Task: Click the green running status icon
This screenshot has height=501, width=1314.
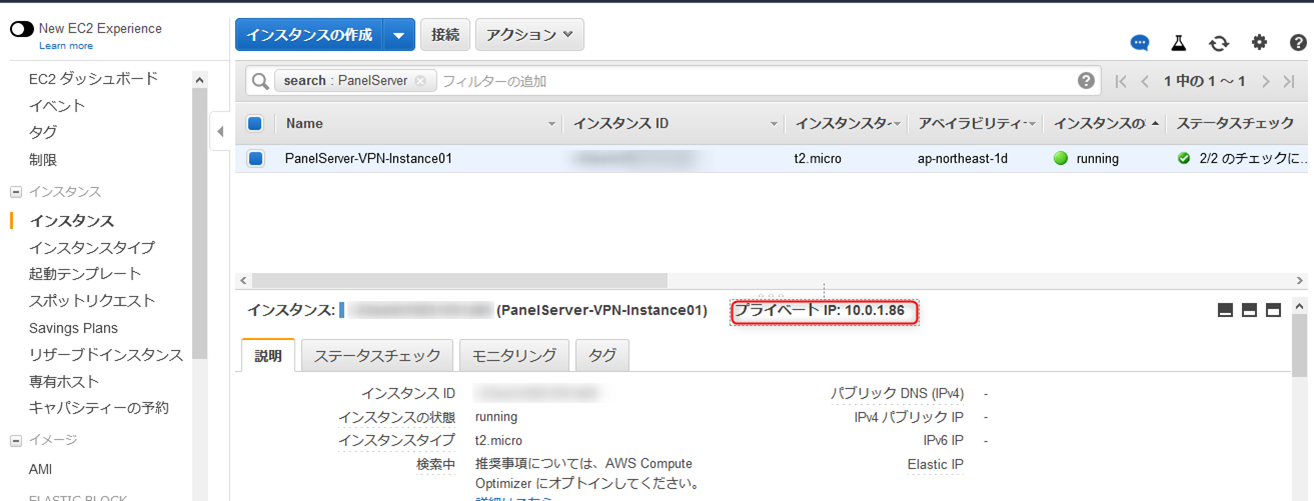Action: 1061,158
